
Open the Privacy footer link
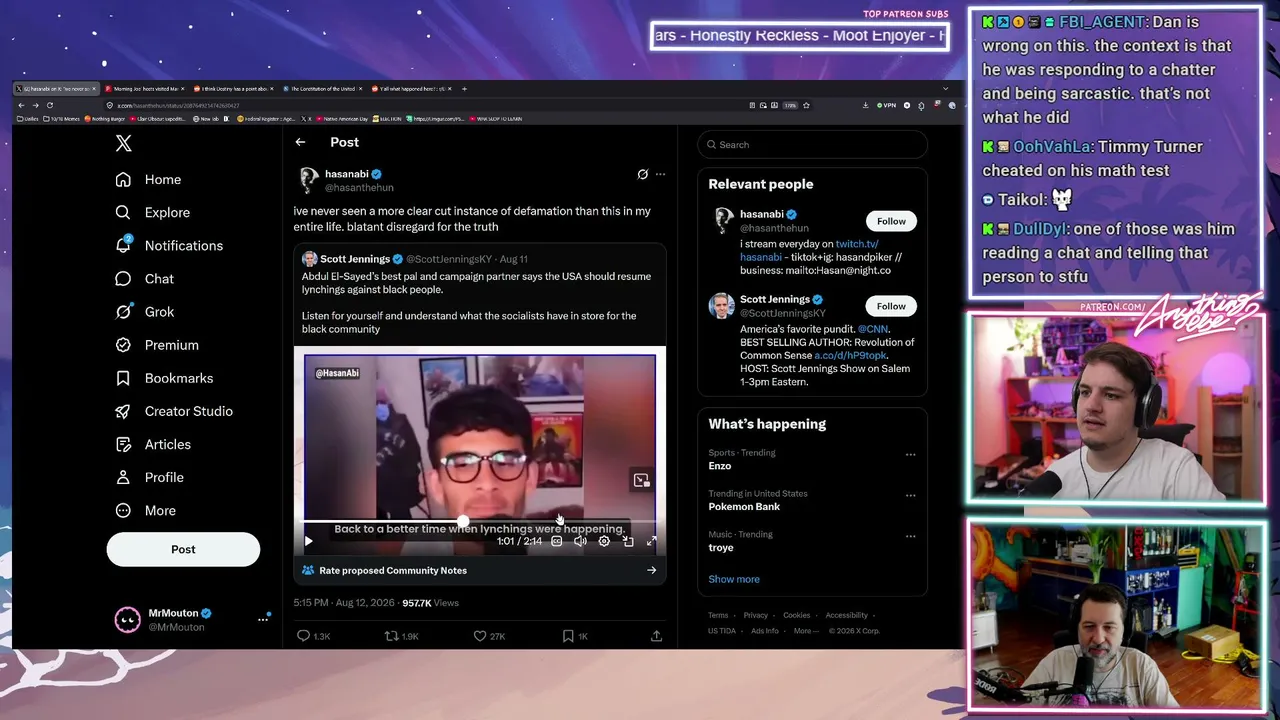click(756, 615)
